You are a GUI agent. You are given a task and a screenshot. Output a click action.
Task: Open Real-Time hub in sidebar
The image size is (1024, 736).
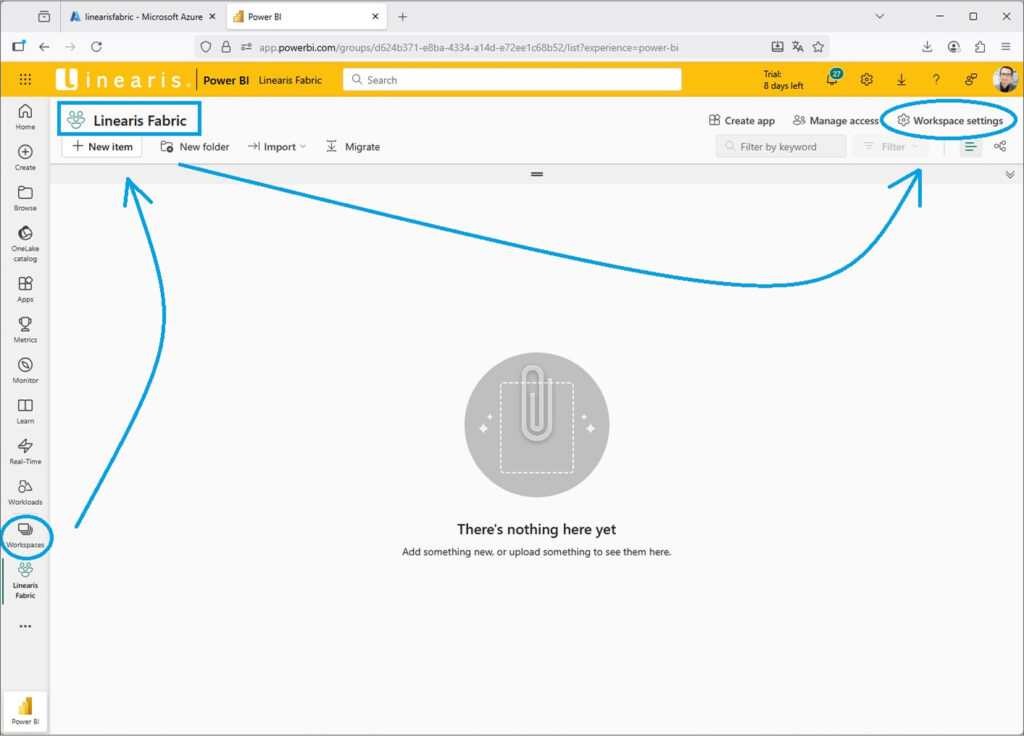click(x=25, y=451)
